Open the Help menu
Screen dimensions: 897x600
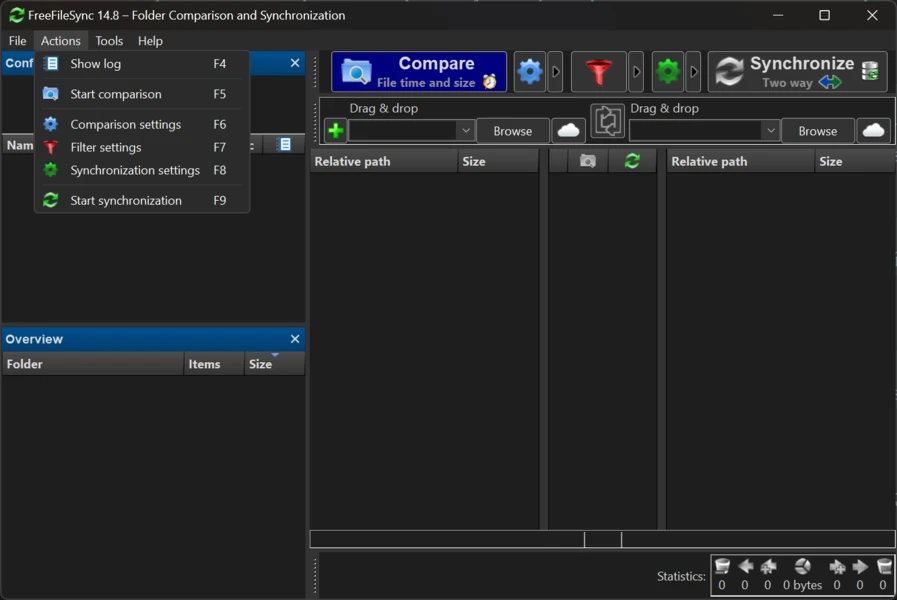(150, 41)
